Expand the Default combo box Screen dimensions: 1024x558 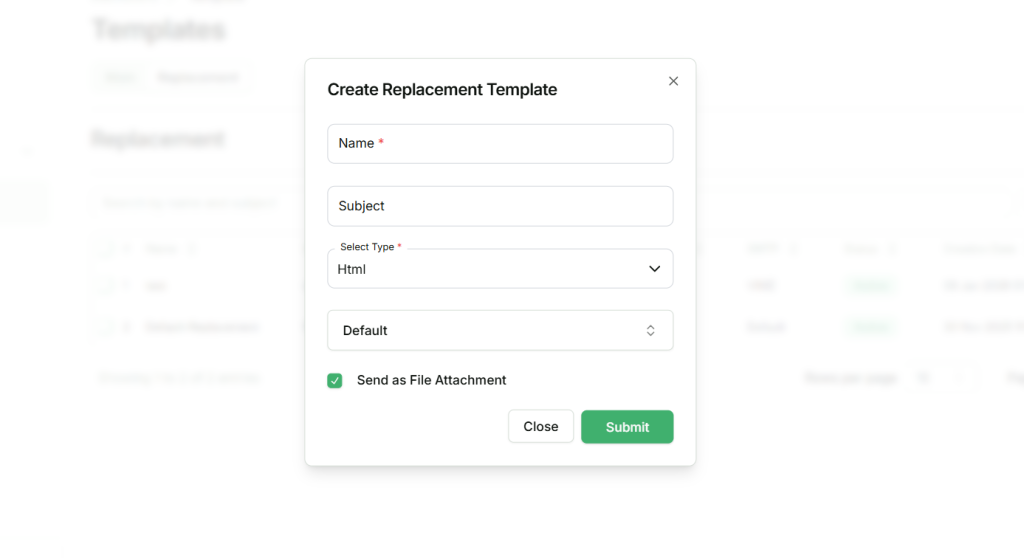[500, 331]
